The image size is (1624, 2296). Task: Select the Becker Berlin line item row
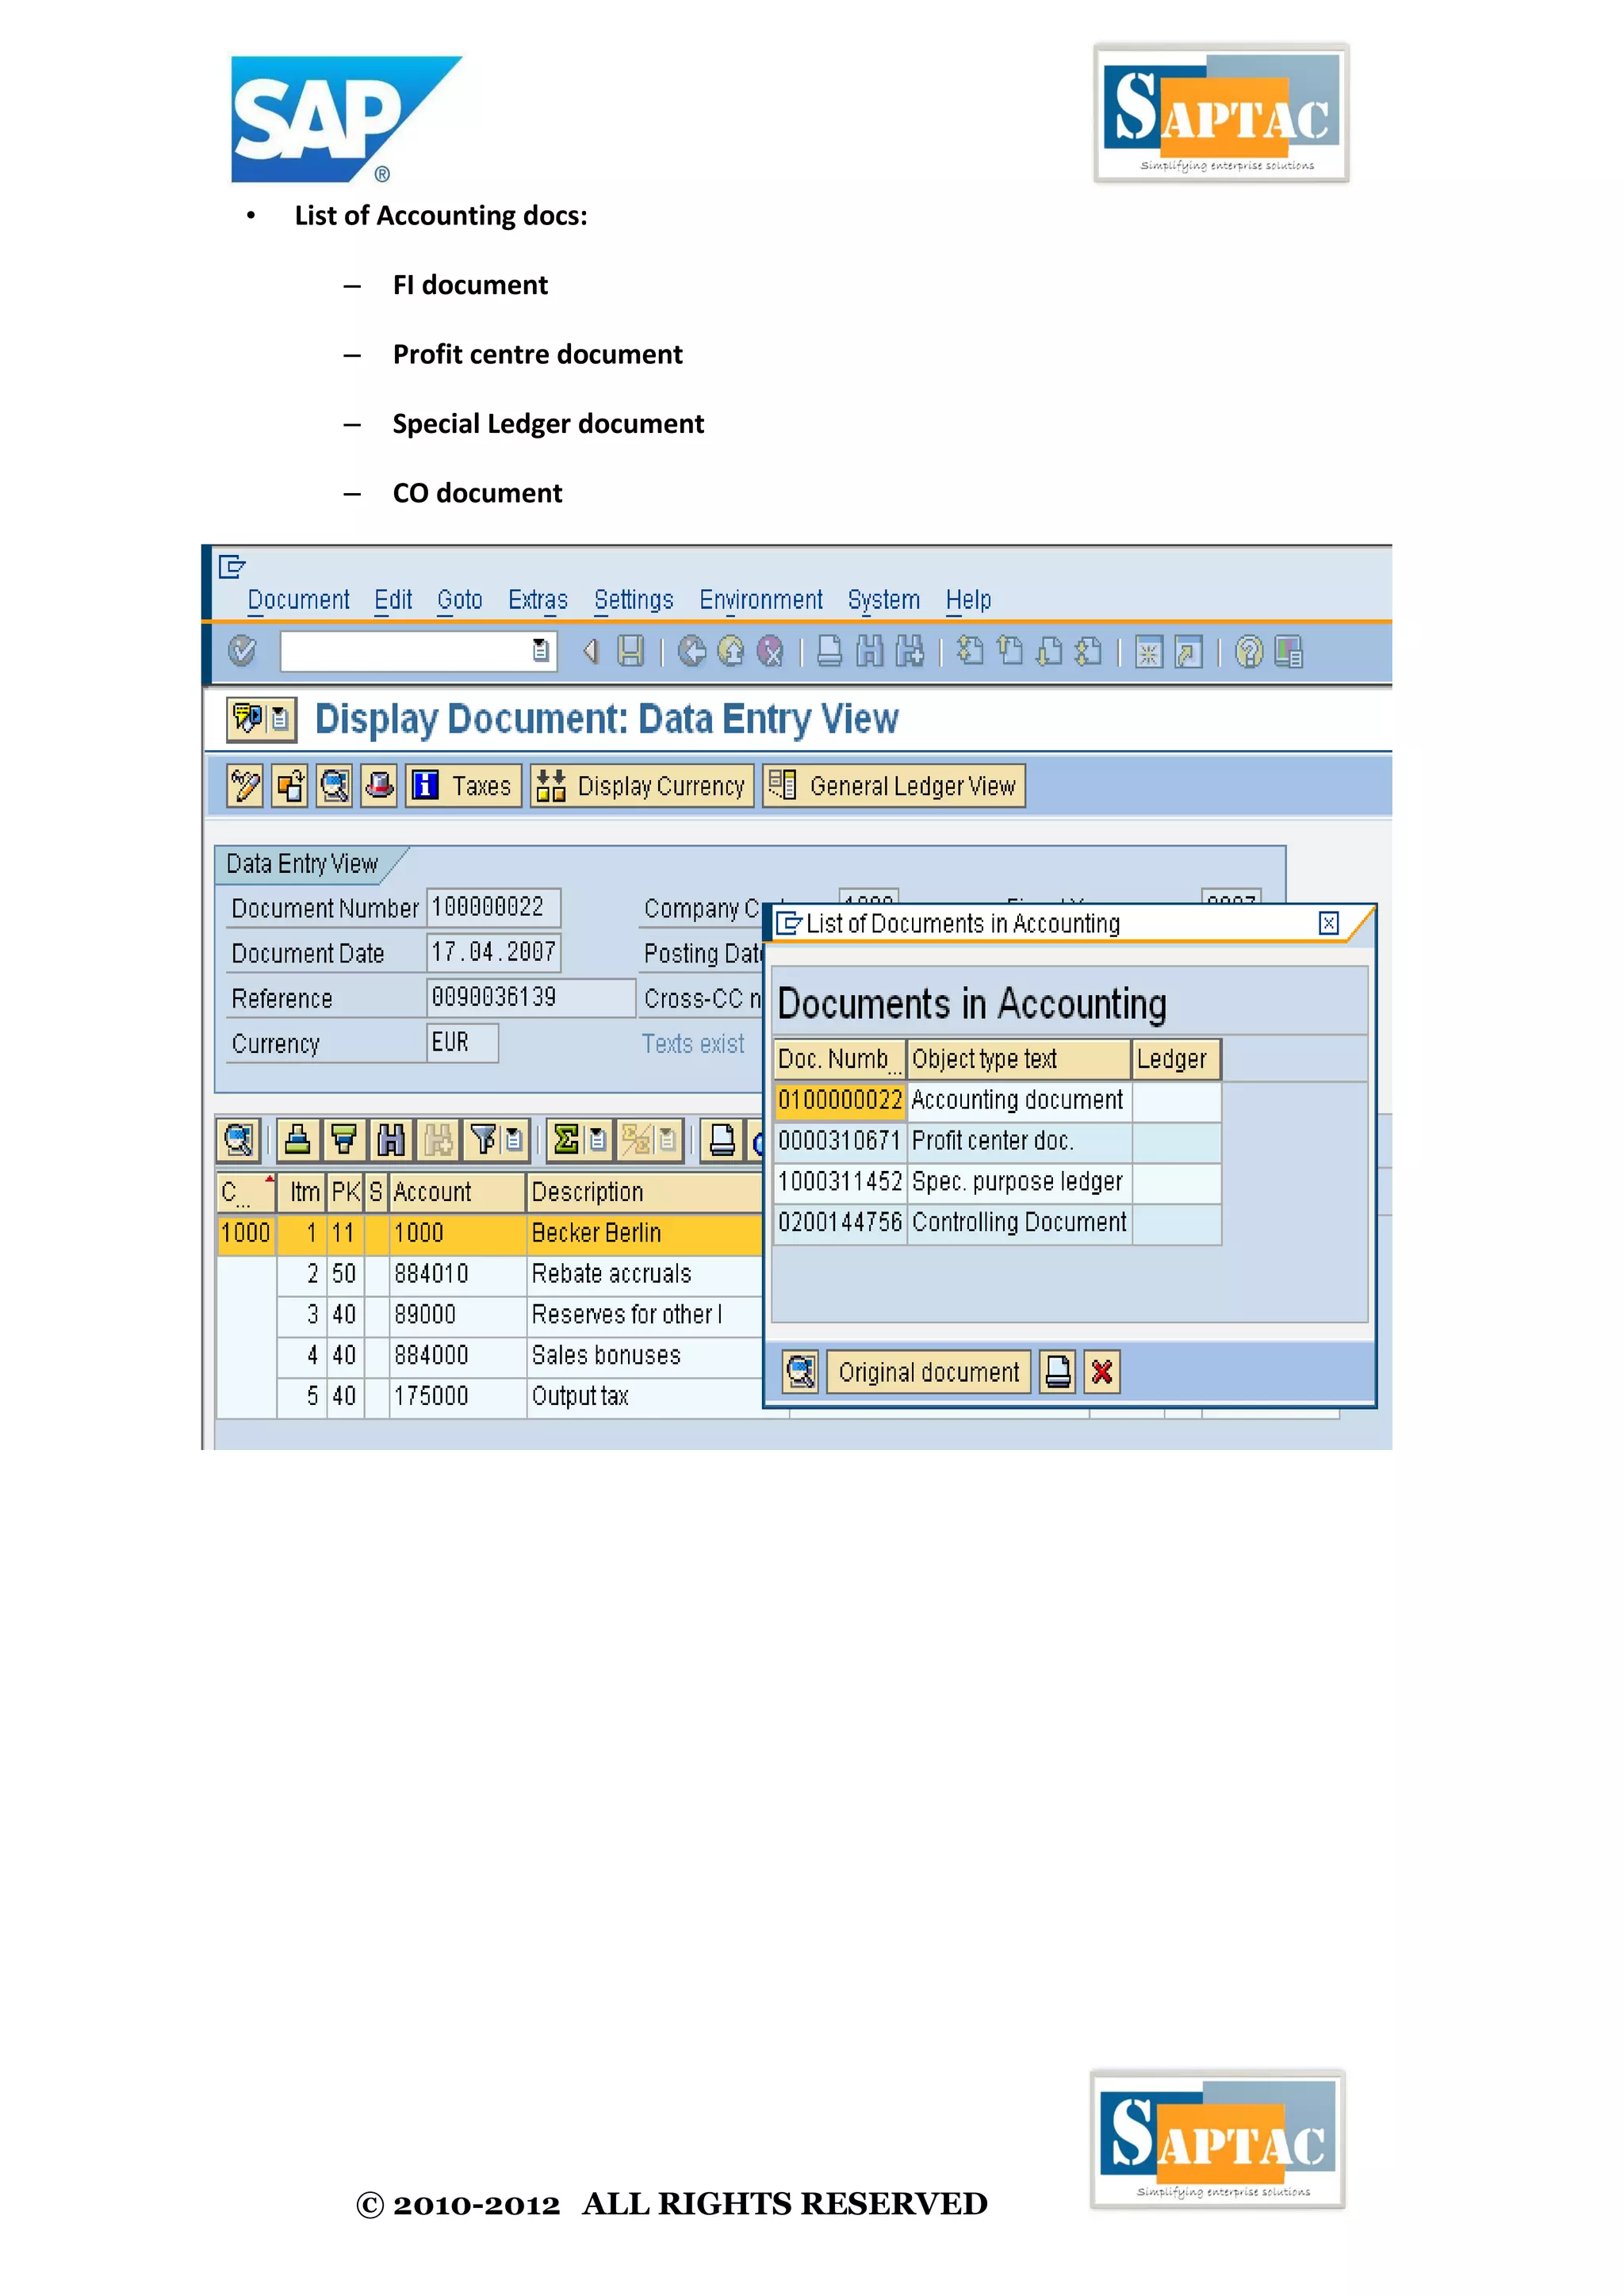tap(490, 1233)
